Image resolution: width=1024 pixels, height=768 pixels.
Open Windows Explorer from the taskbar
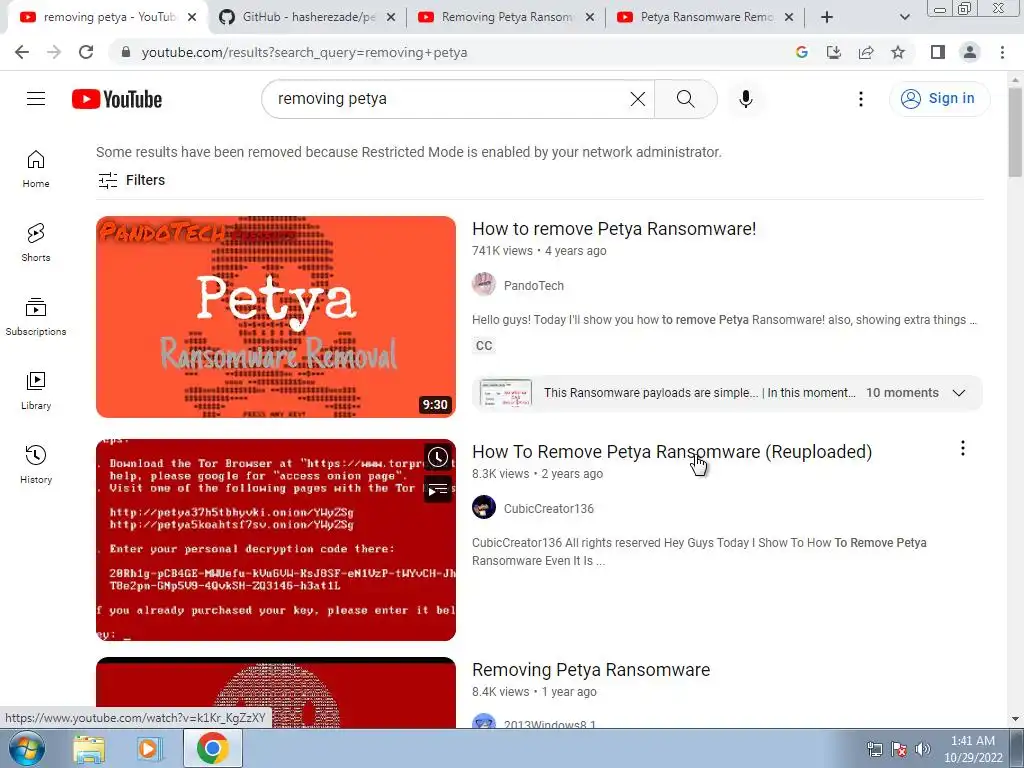89,749
